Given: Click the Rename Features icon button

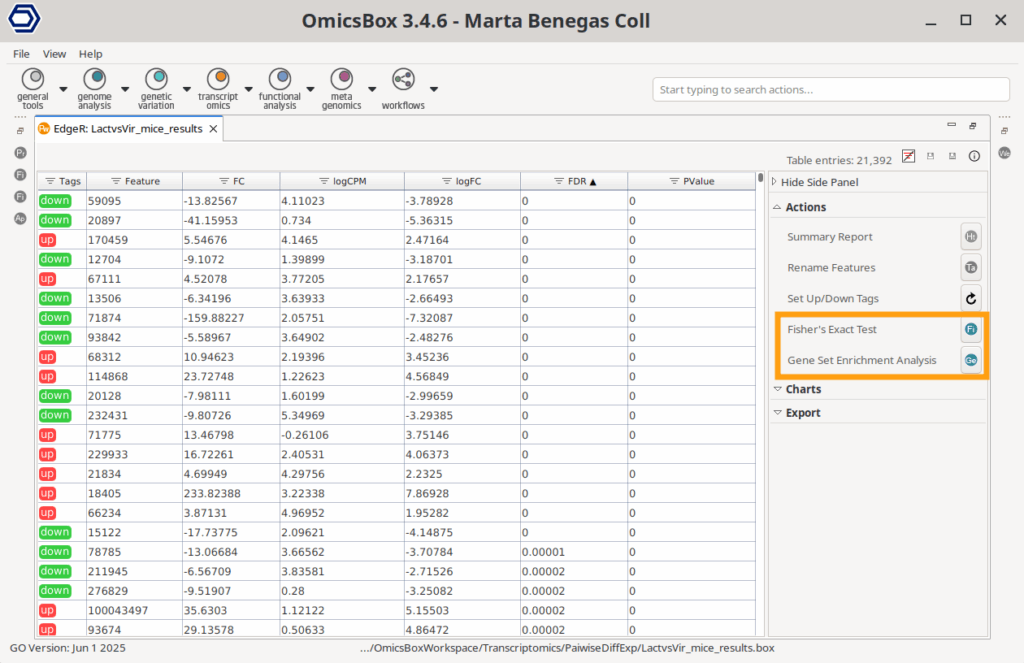Looking at the screenshot, I should click(x=971, y=267).
